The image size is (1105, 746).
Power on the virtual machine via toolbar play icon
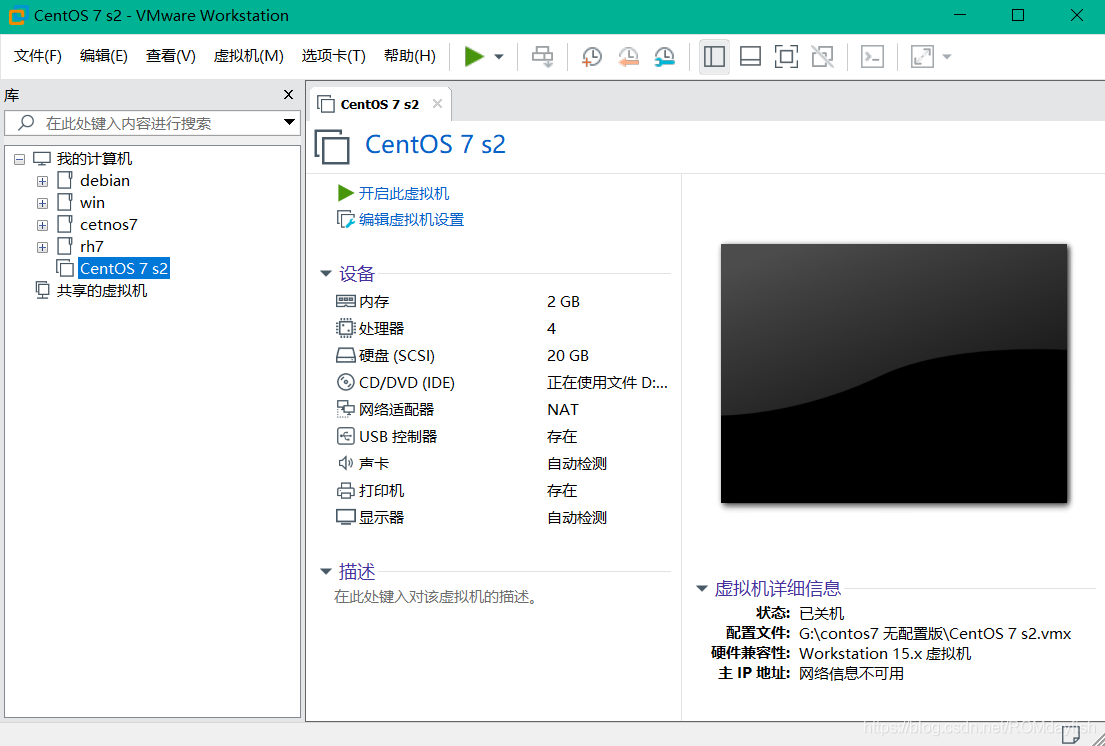(x=472, y=56)
